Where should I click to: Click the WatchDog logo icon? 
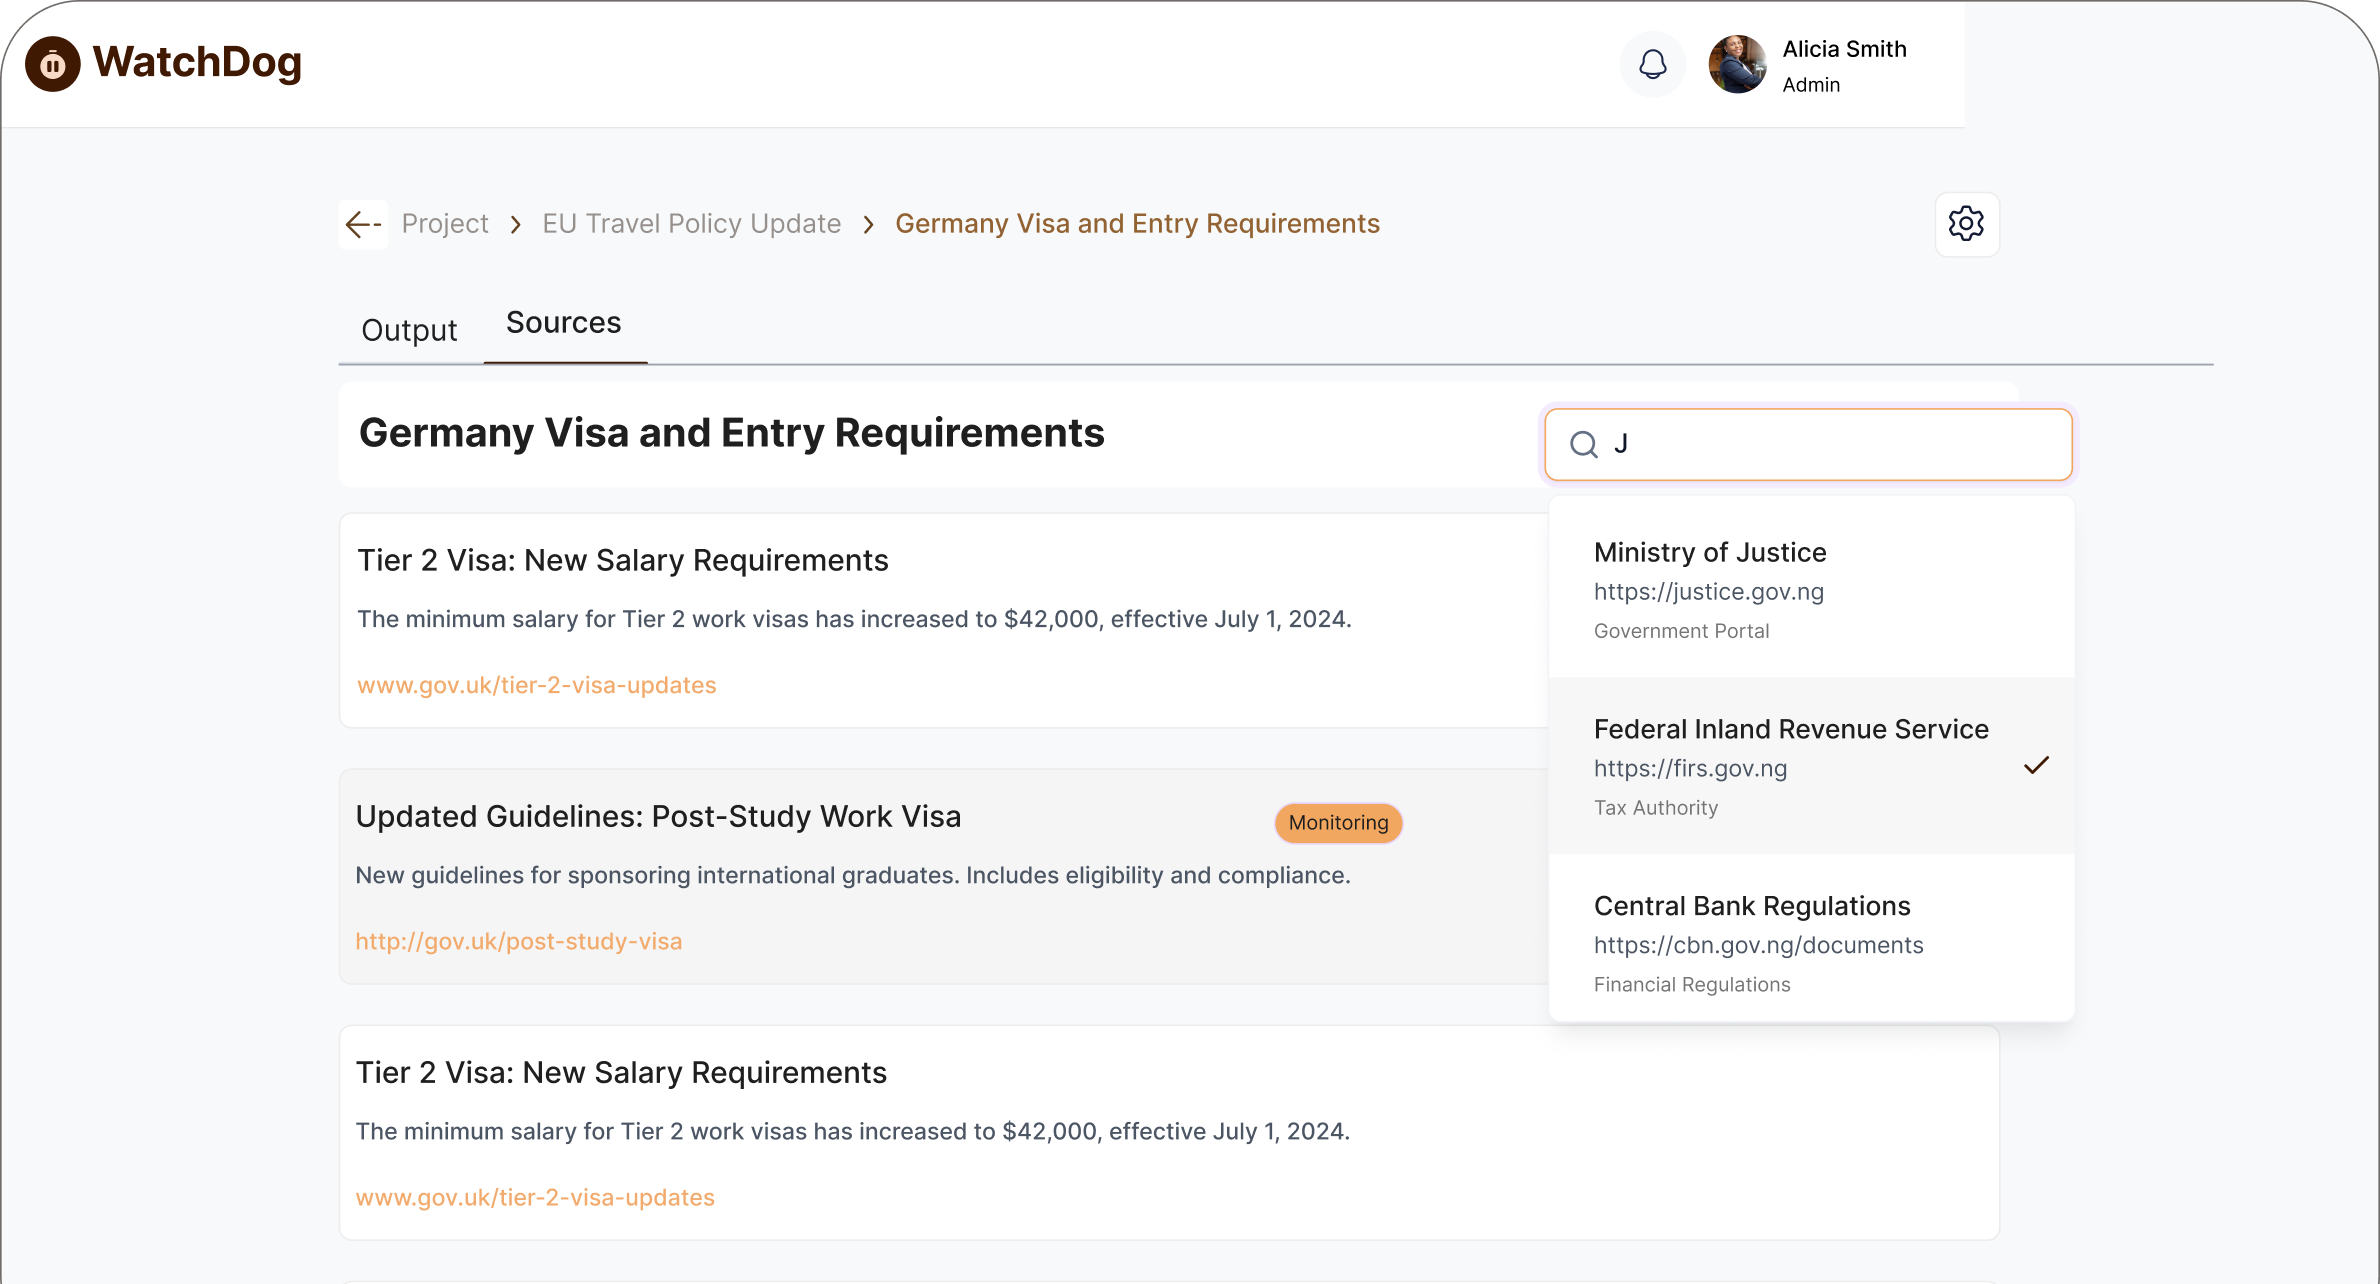point(52,63)
